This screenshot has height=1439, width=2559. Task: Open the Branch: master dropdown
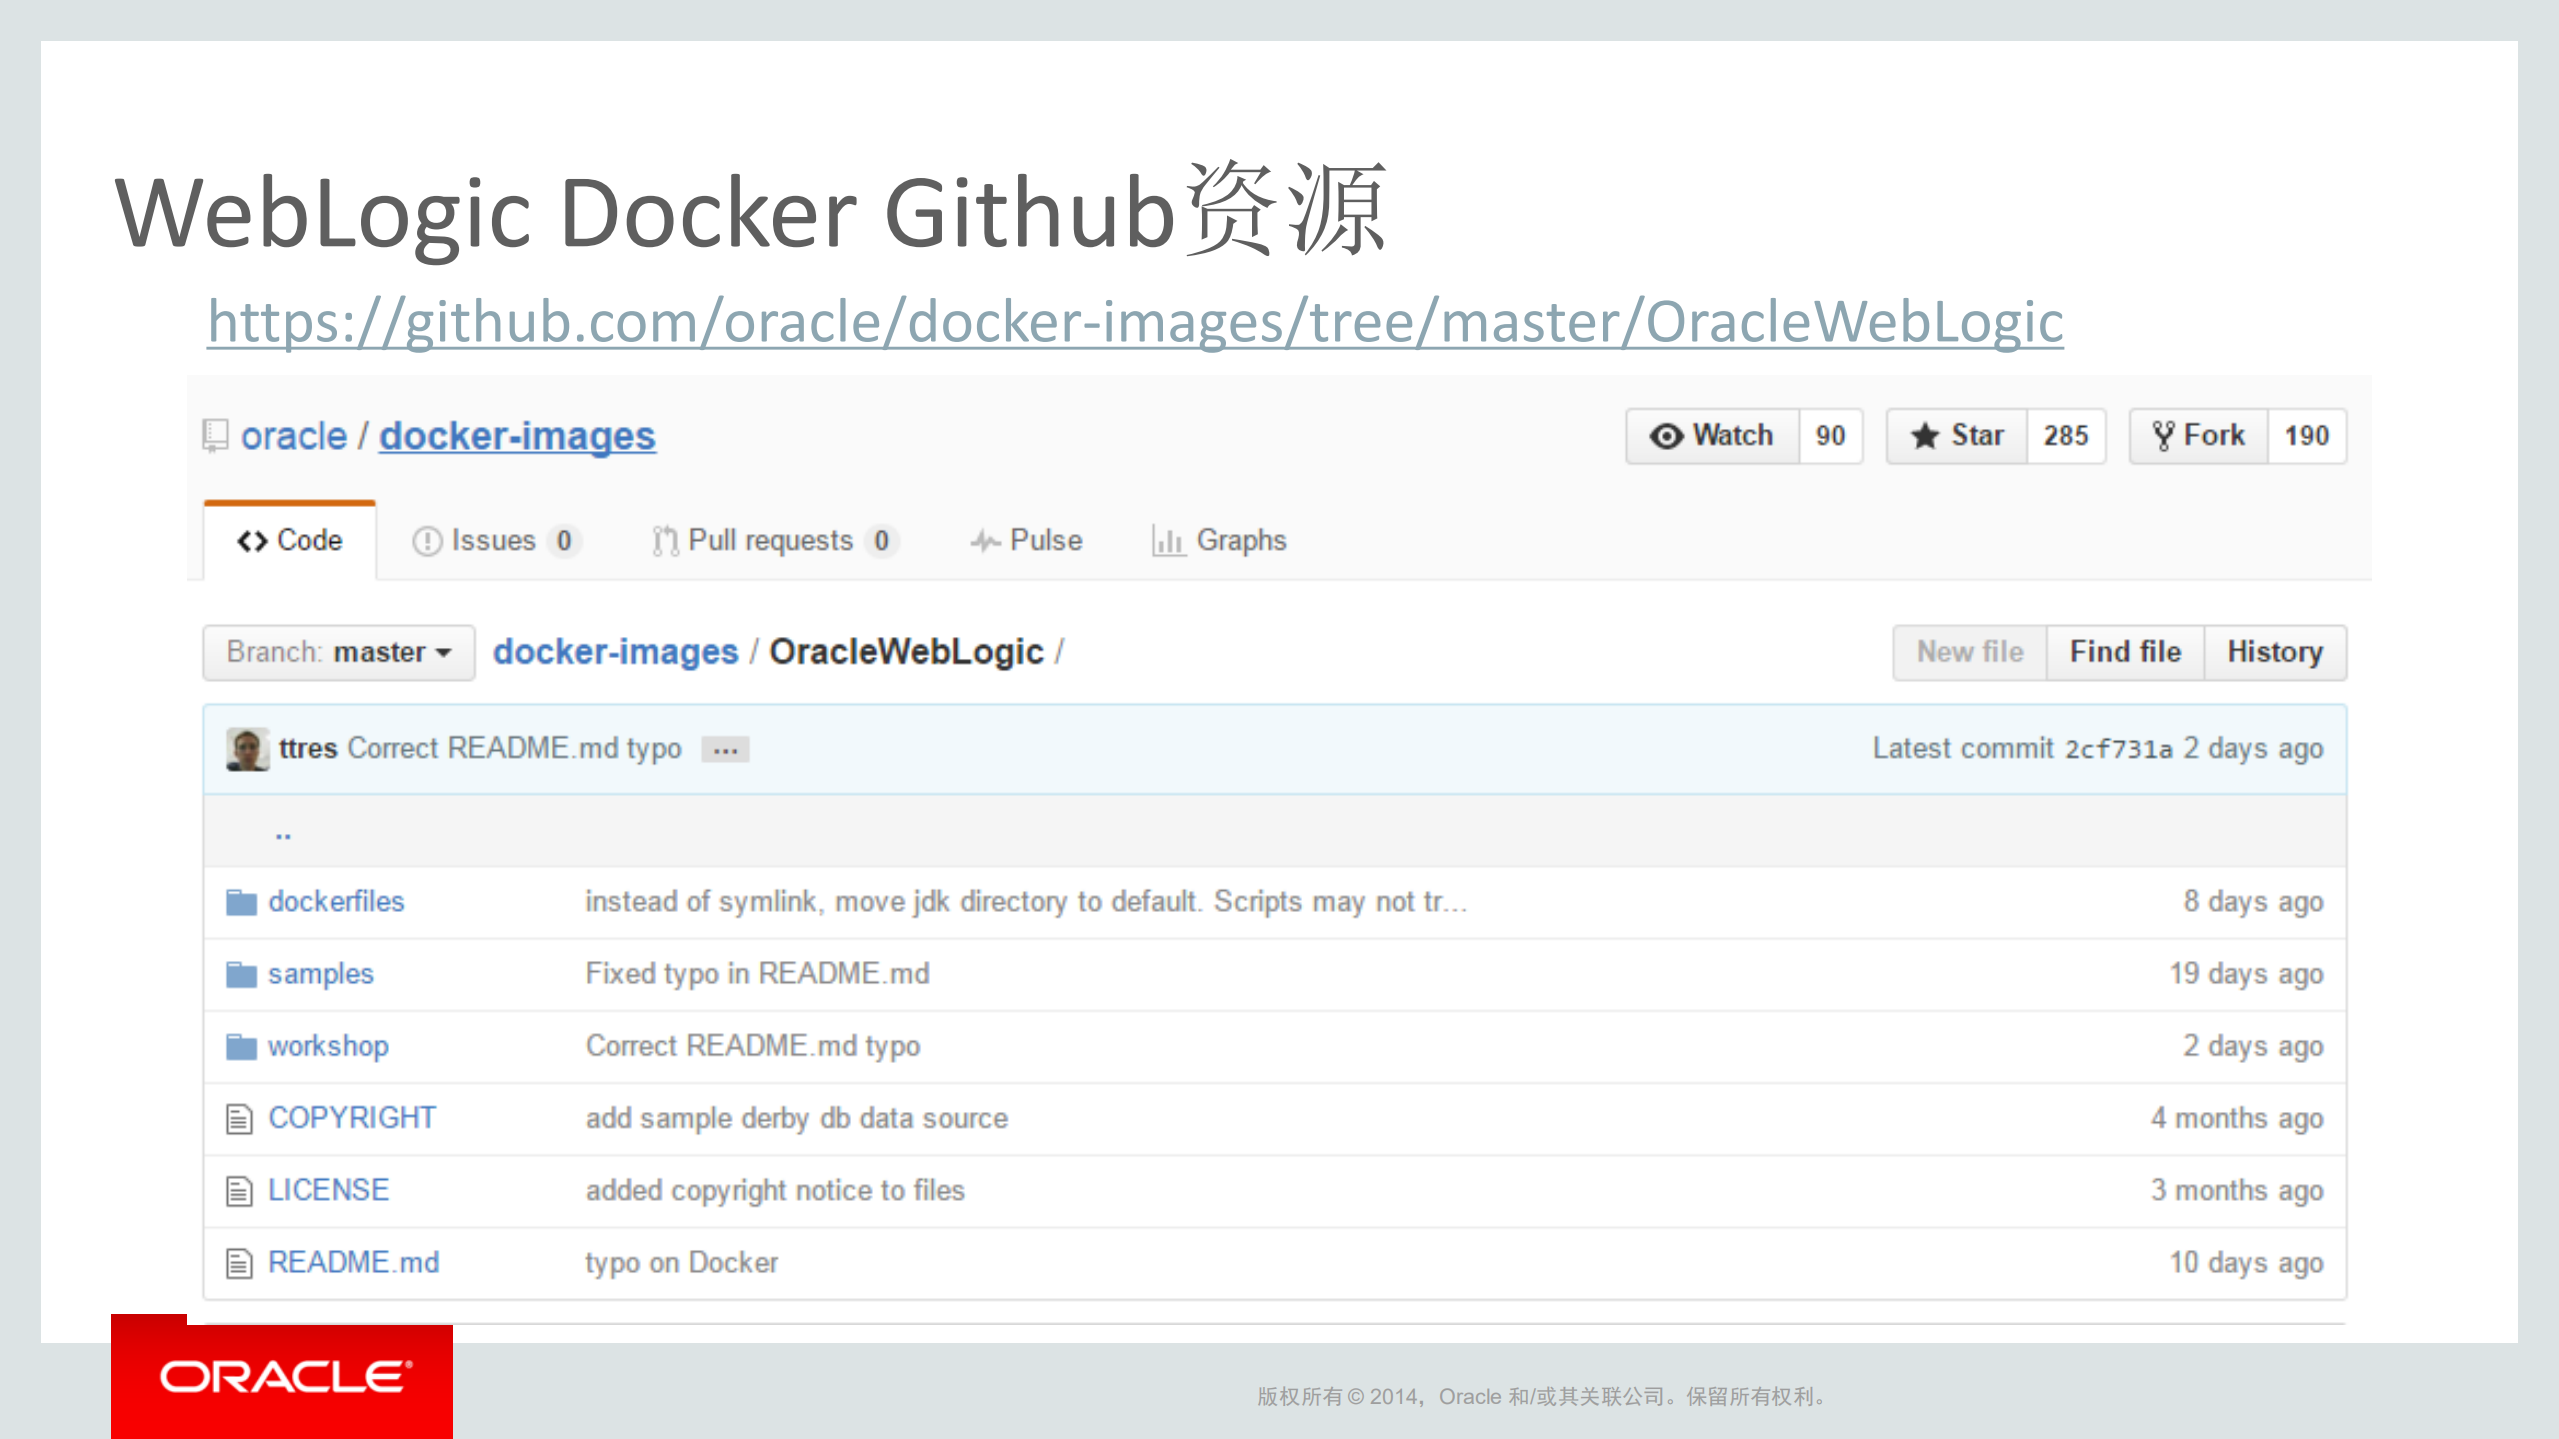click(338, 651)
